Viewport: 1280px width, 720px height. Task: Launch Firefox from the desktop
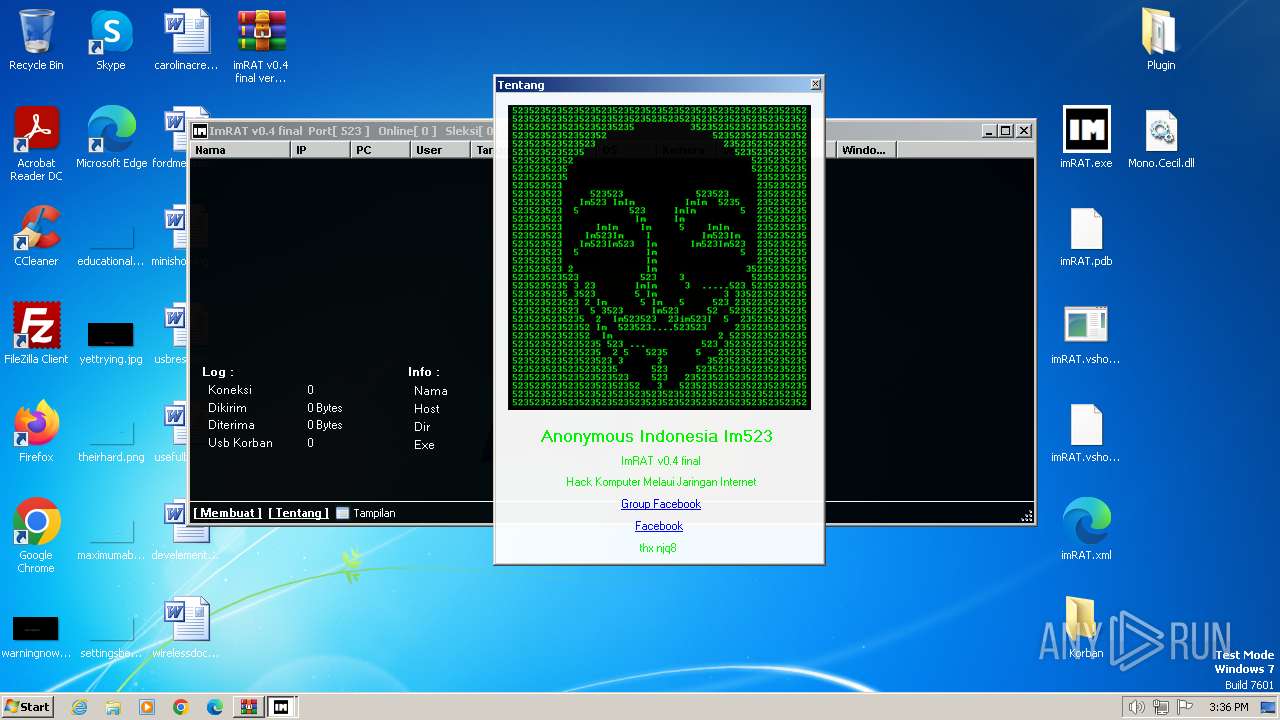36,432
